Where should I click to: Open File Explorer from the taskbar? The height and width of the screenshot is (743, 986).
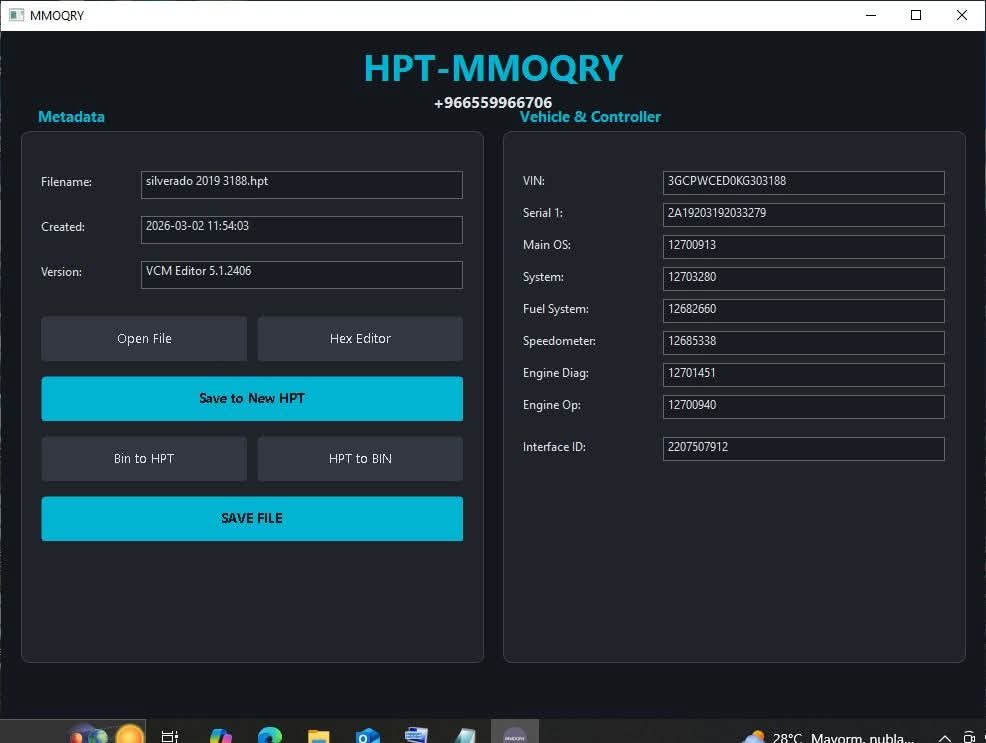click(x=318, y=736)
